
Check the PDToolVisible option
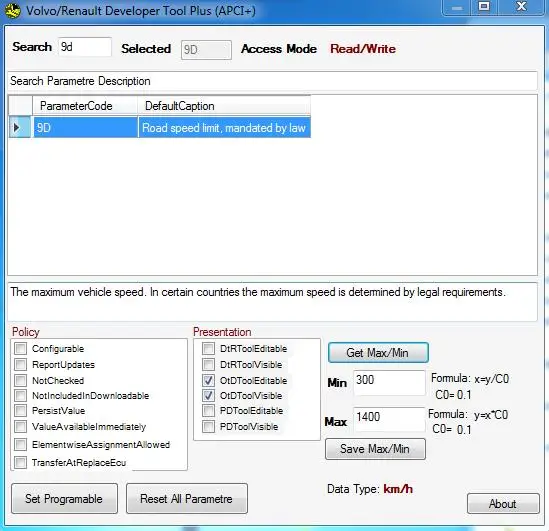pos(208,426)
